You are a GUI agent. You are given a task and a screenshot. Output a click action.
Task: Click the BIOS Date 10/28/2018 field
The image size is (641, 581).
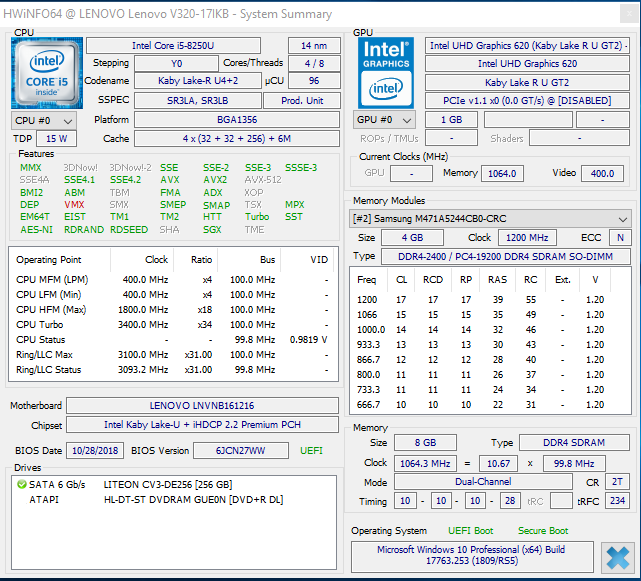[x=95, y=451]
